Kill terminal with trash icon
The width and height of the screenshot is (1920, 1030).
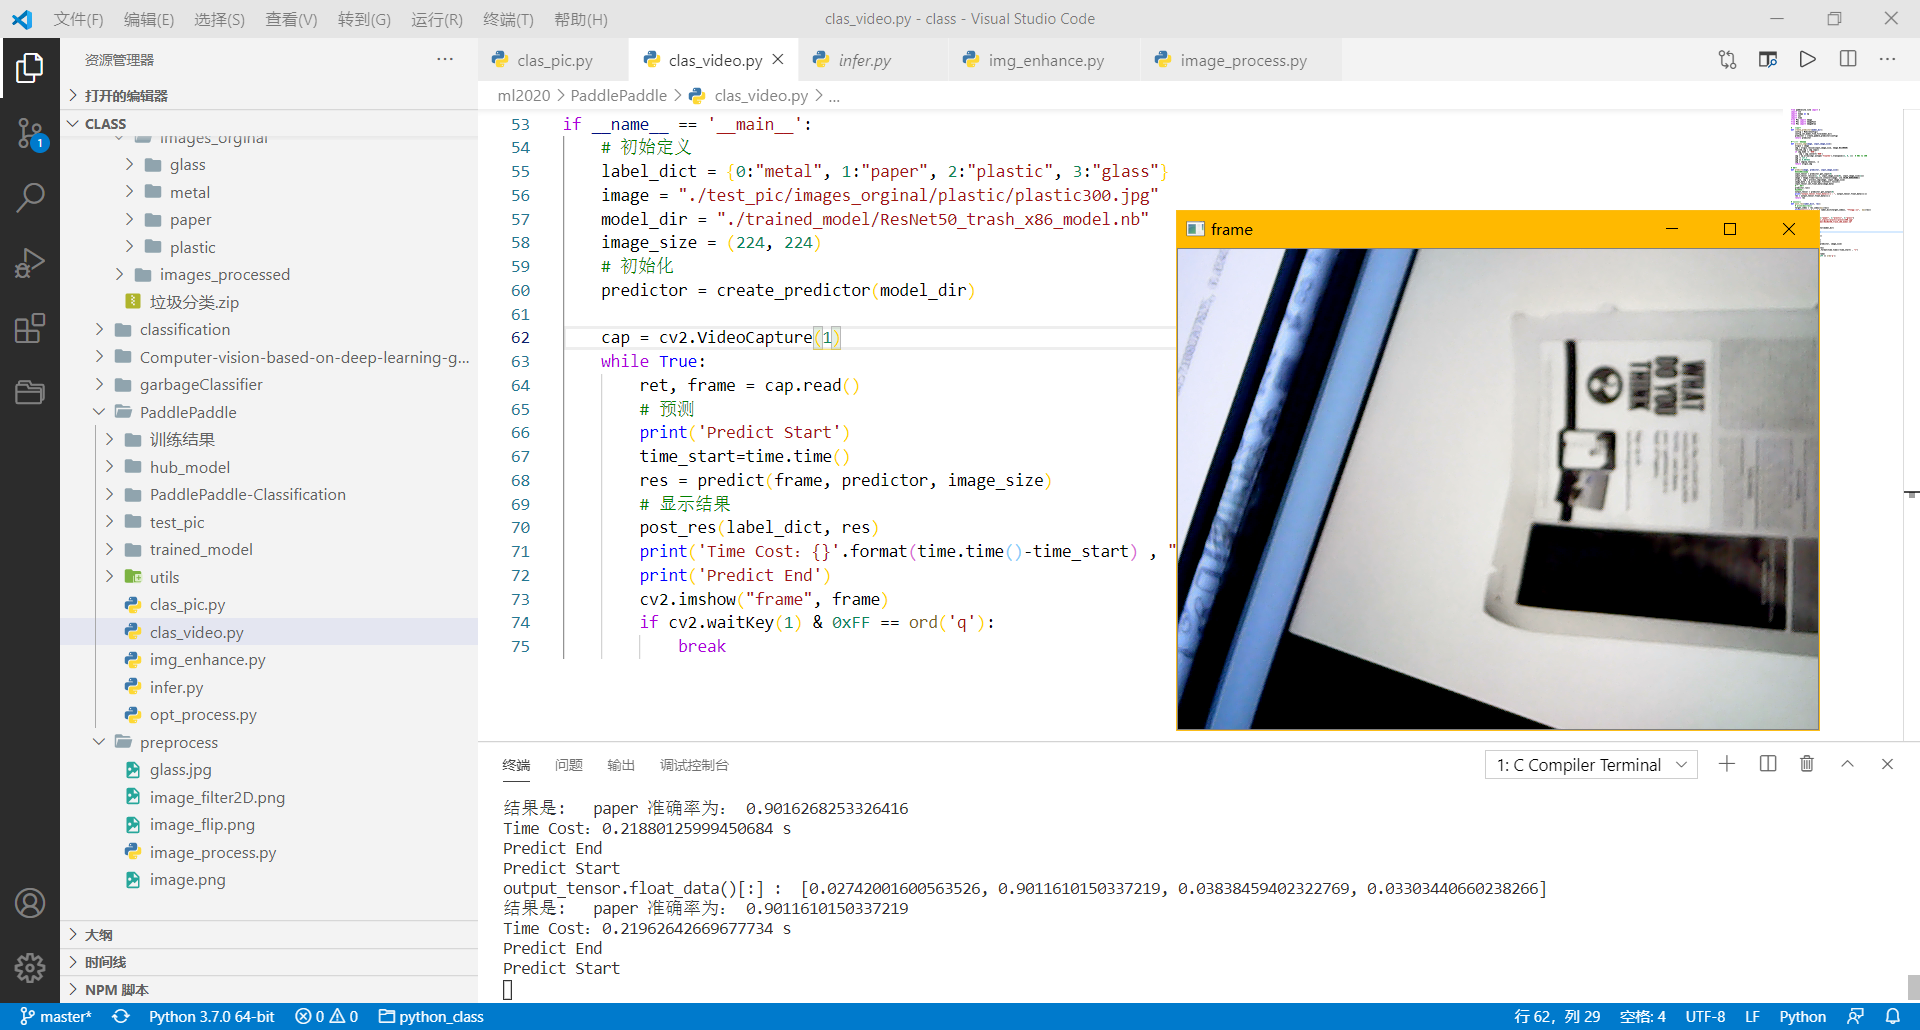coord(1807,764)
